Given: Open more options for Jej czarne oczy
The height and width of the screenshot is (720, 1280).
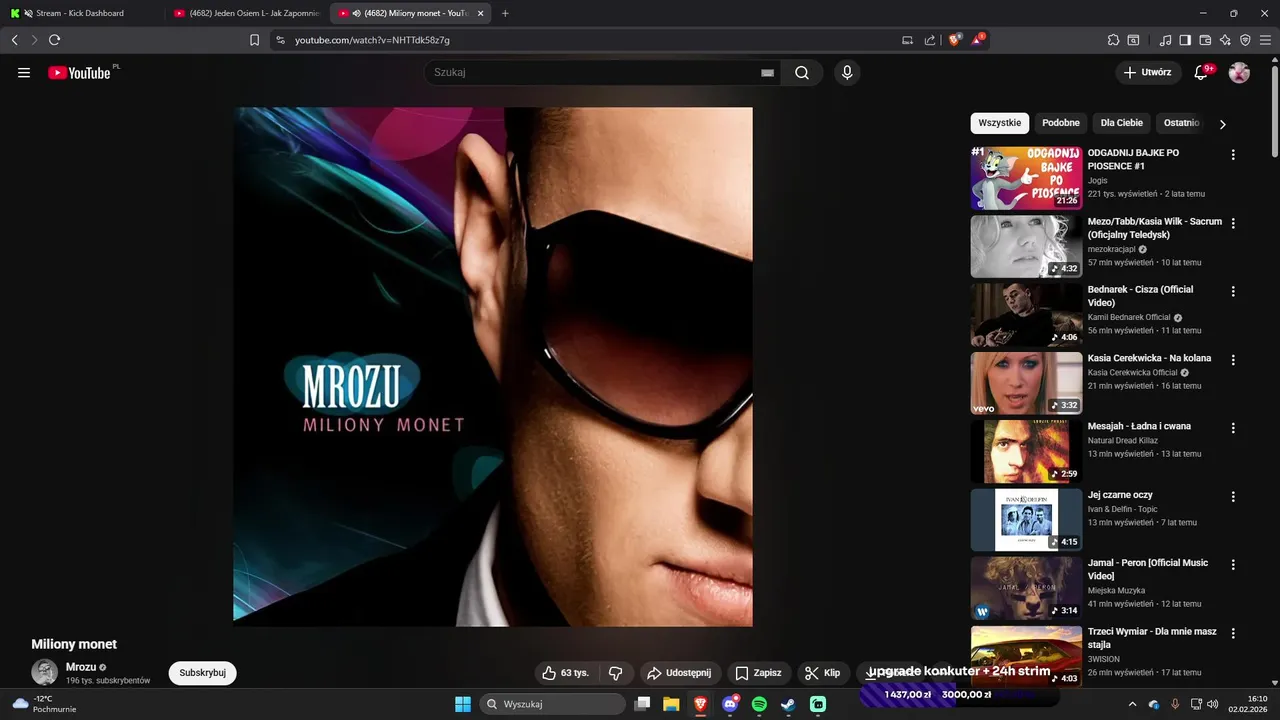Looking at the screenshot, I should pos(1233,497).
